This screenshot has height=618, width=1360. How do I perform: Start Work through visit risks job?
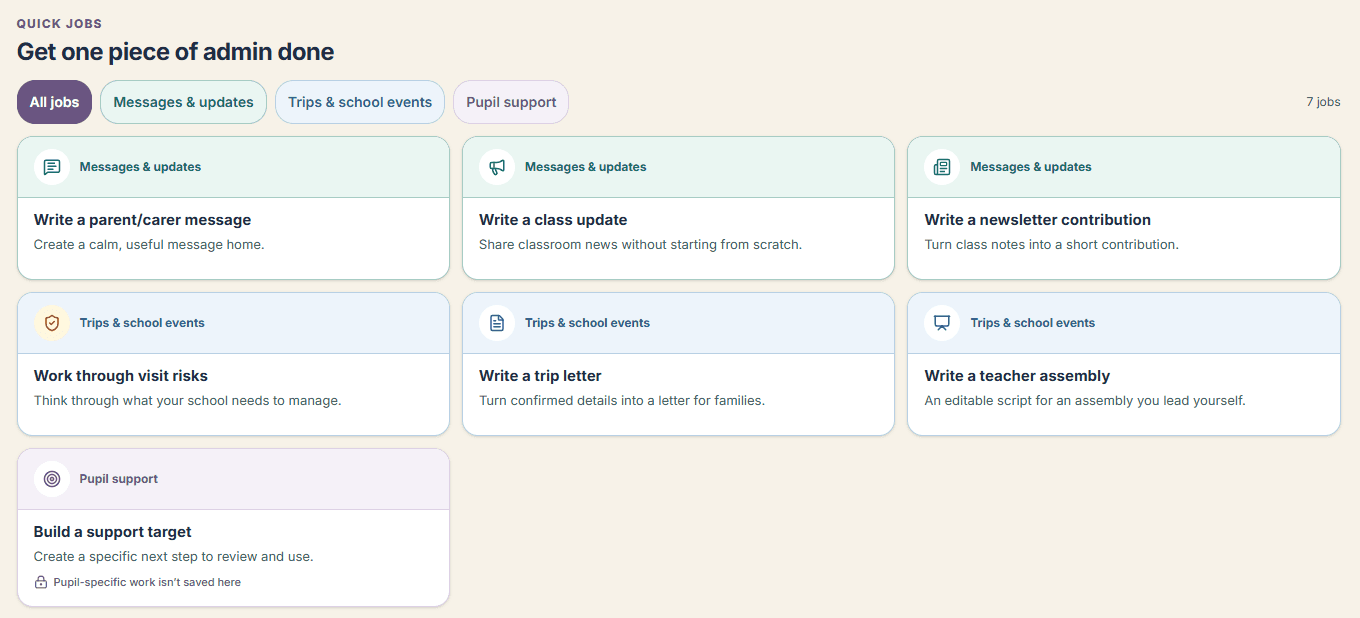tap(233, 364)
